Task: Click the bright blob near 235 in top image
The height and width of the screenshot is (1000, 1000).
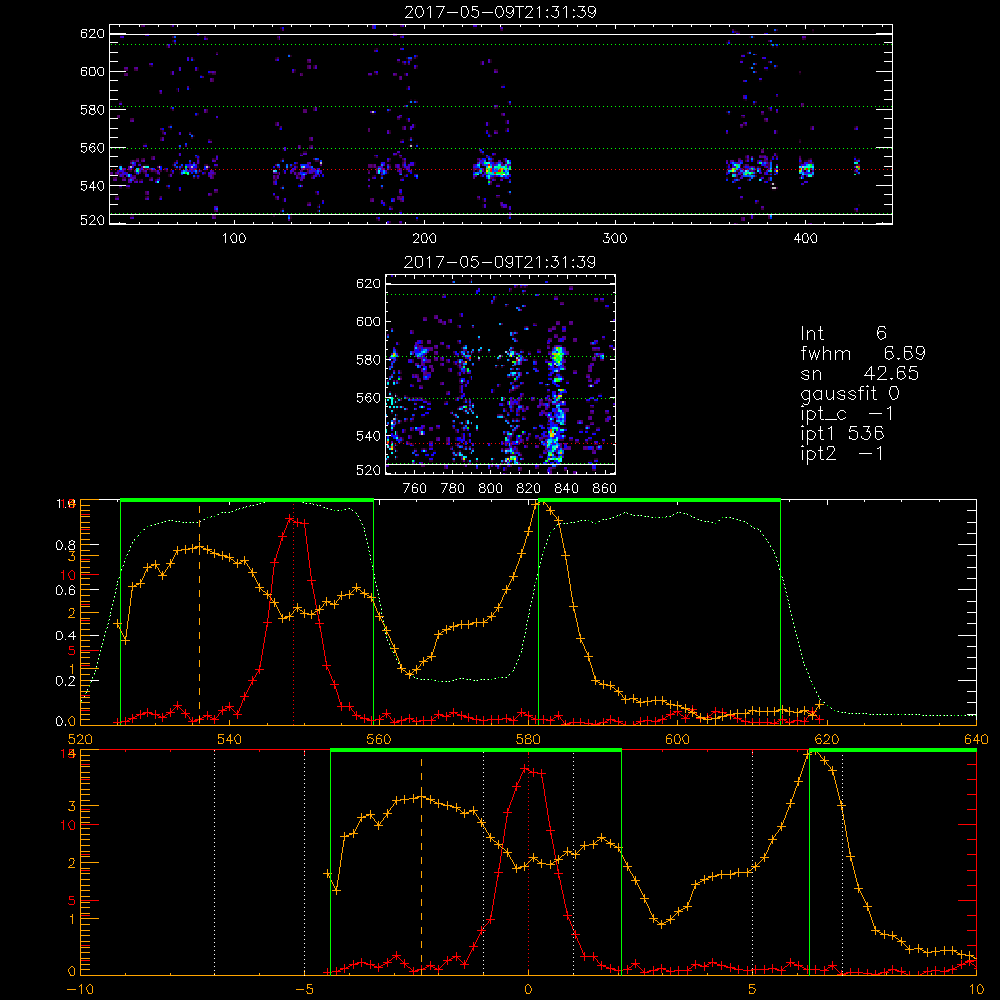Action: (492, 170)
